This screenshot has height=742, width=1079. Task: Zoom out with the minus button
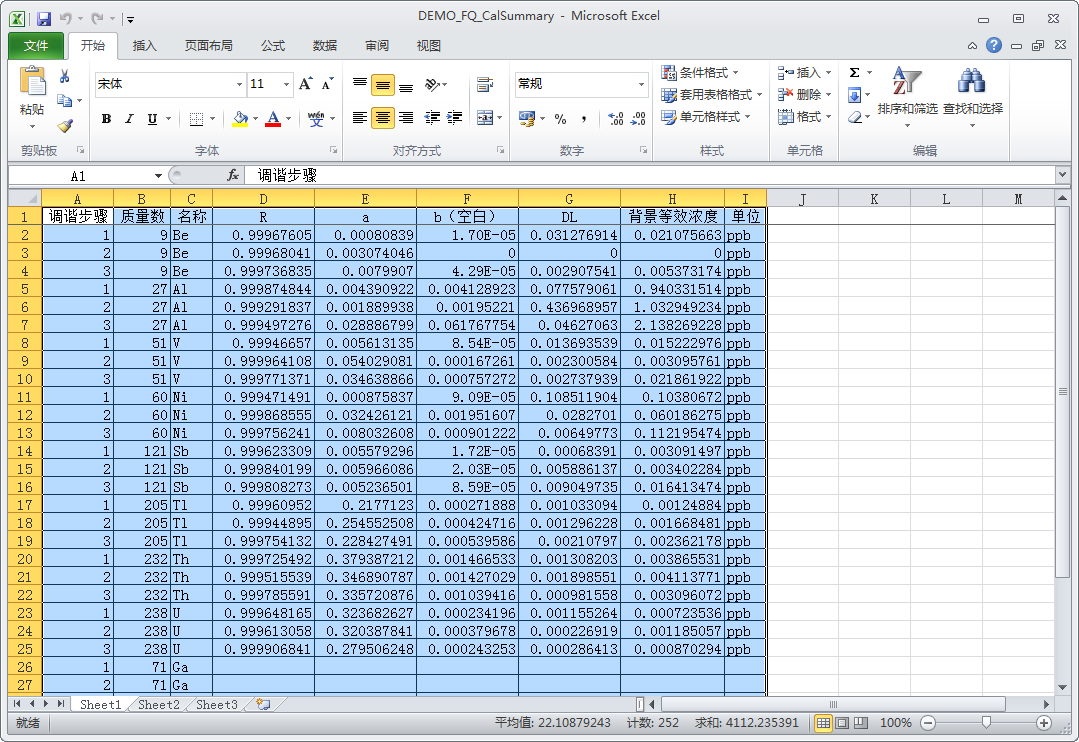coord(928,723)
